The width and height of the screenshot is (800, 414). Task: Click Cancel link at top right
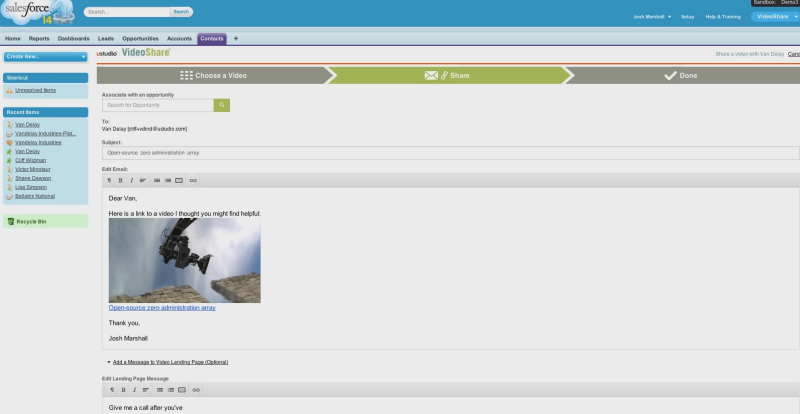pyautogui.click(x=793, y=54)
